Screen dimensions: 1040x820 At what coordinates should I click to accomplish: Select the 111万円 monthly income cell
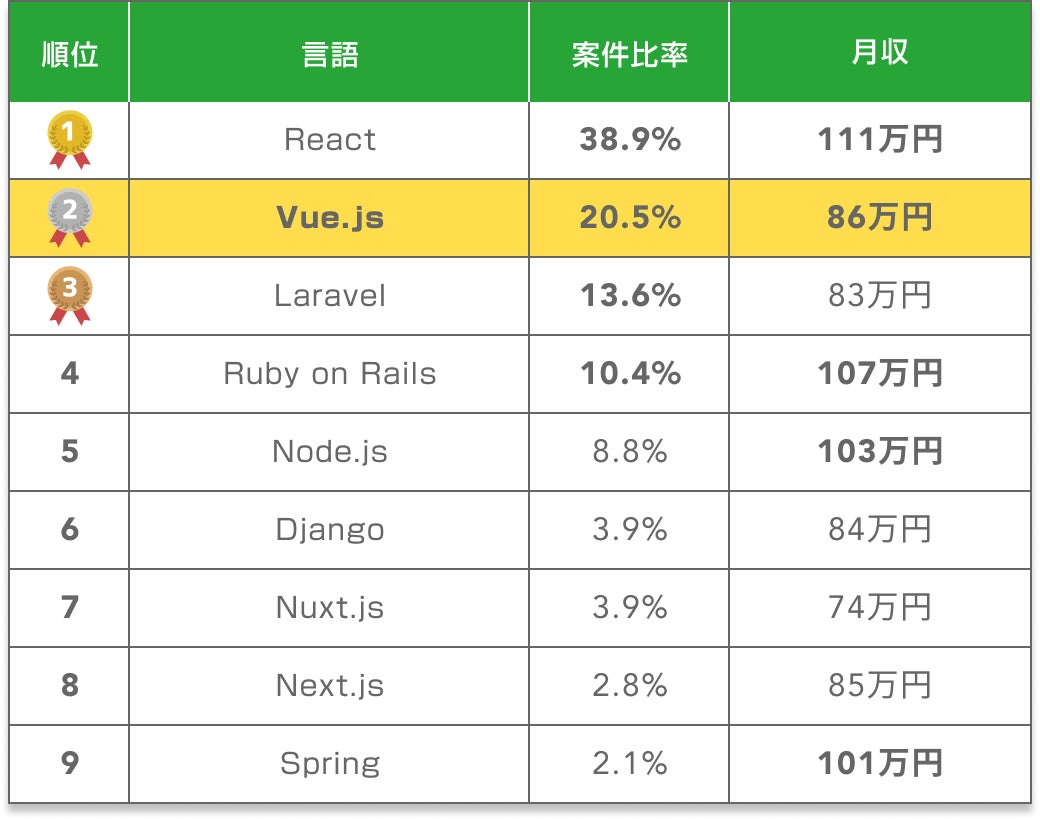tap(880, 140)
